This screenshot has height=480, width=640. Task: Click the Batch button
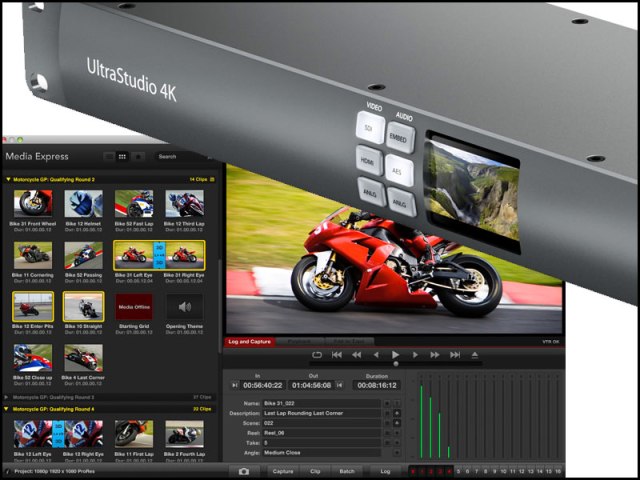pos(347,471)
